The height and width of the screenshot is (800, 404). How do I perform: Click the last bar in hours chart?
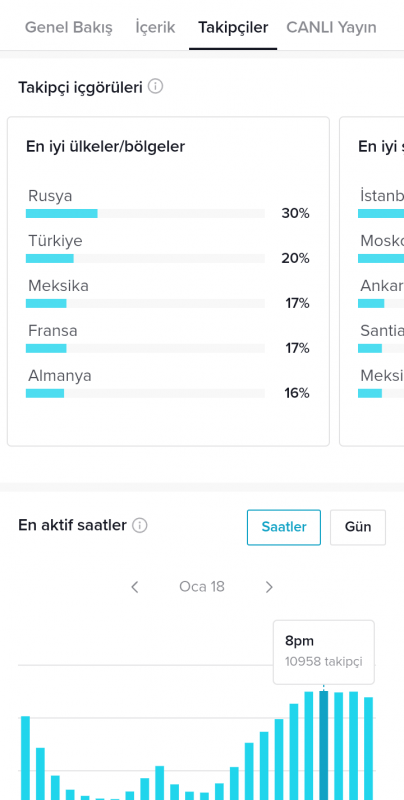(368, 748)
